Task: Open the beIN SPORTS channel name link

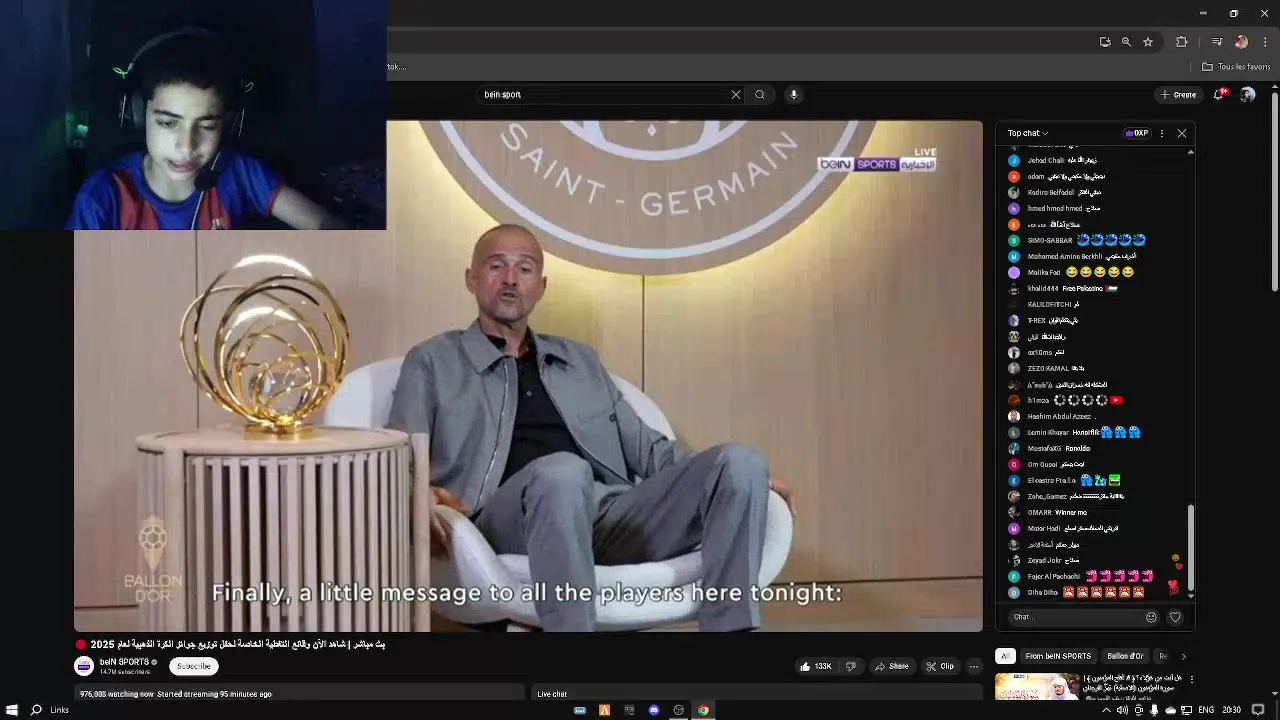Action: (x=125, y=662)
